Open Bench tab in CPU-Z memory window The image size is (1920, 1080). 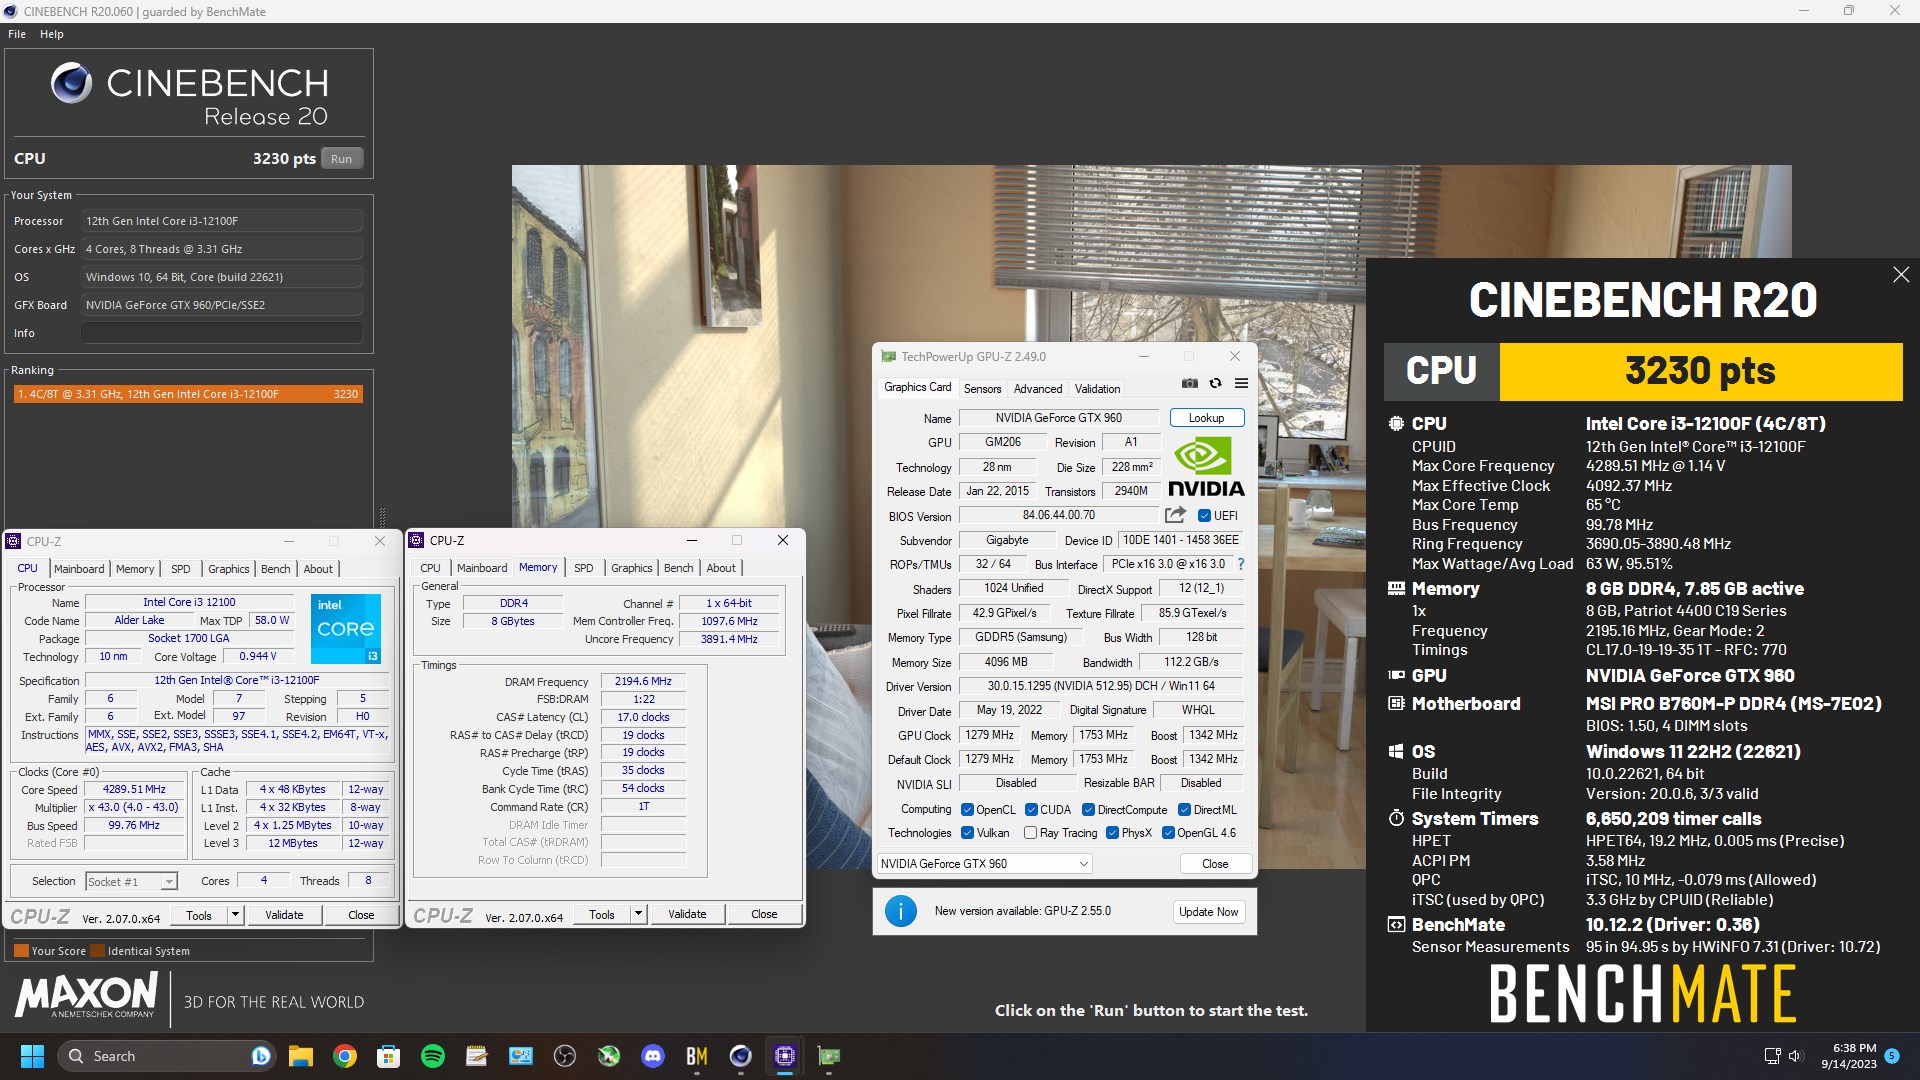coord(678,568)
